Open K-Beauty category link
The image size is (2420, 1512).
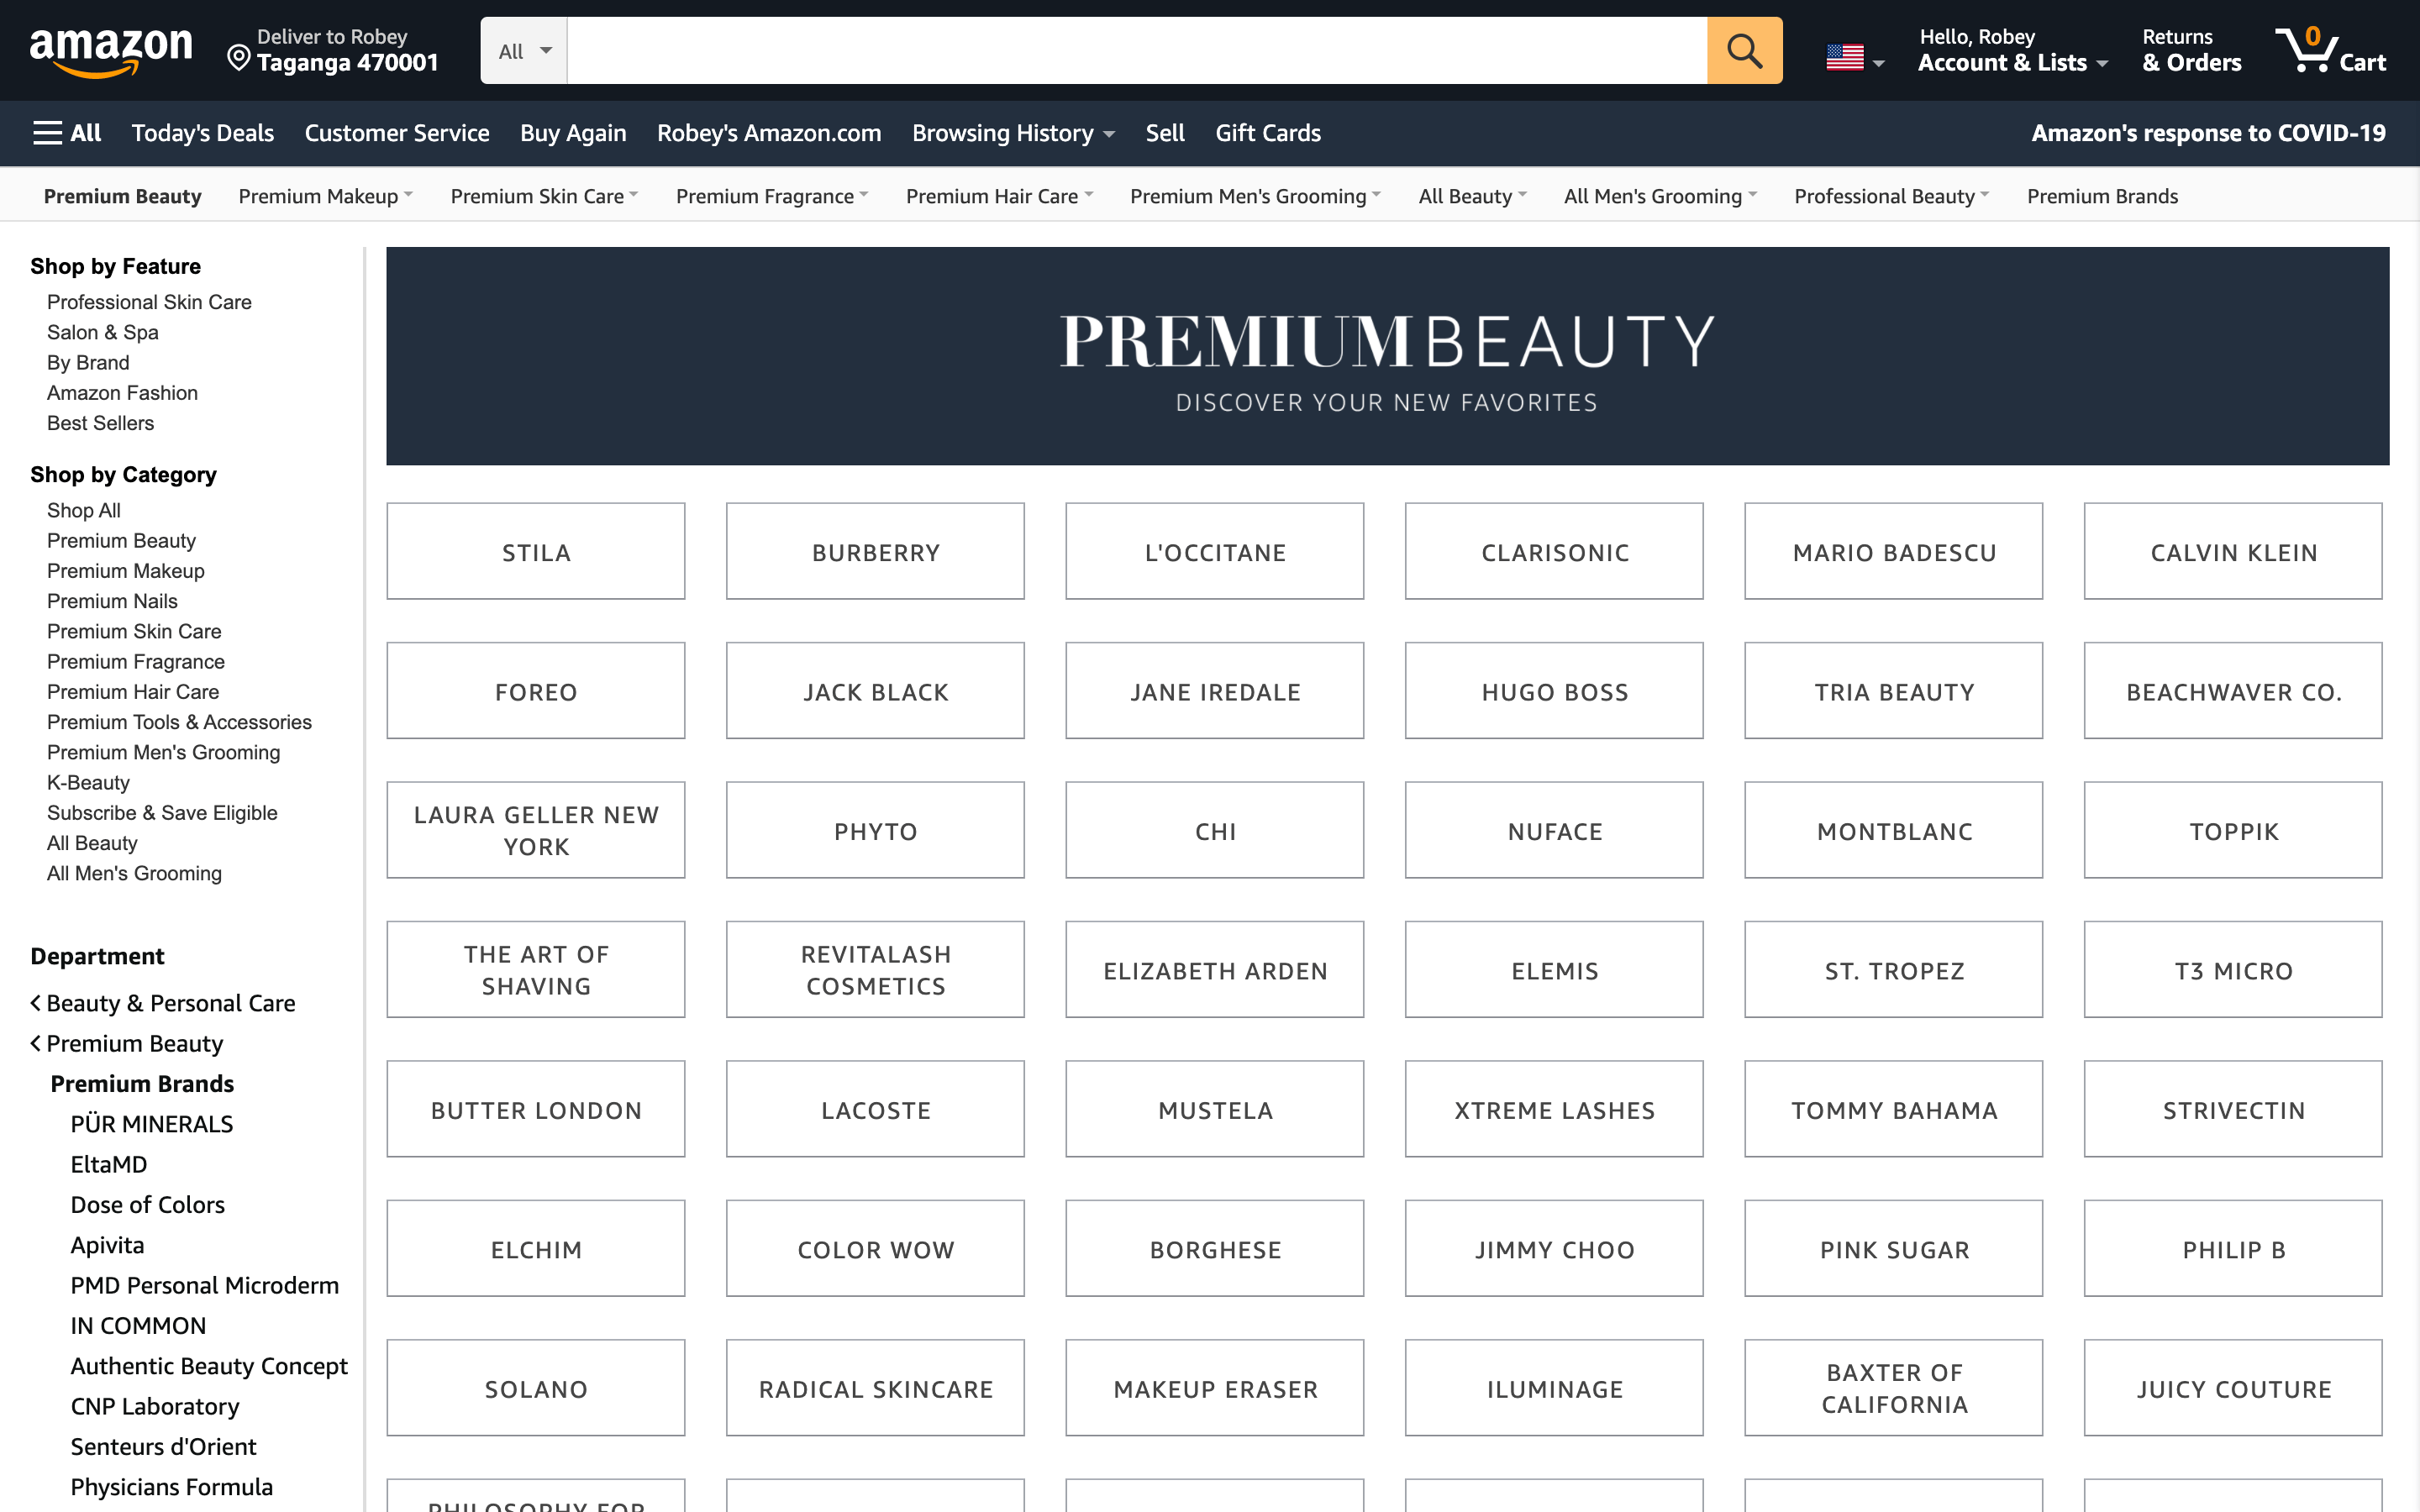click(x=88, y=782)
